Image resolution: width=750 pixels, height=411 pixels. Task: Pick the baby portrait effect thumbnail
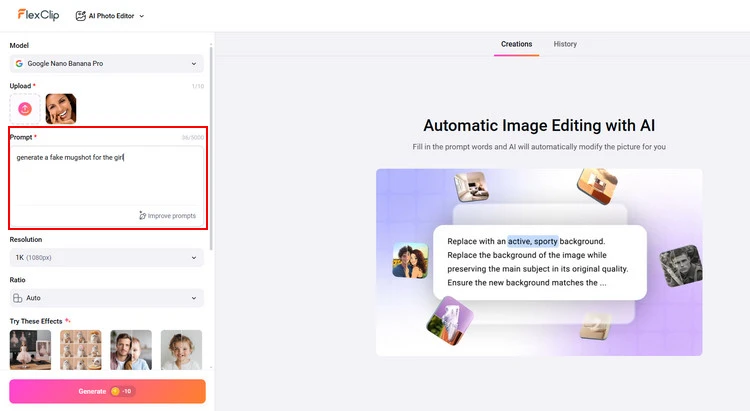(x=181, y=350)
